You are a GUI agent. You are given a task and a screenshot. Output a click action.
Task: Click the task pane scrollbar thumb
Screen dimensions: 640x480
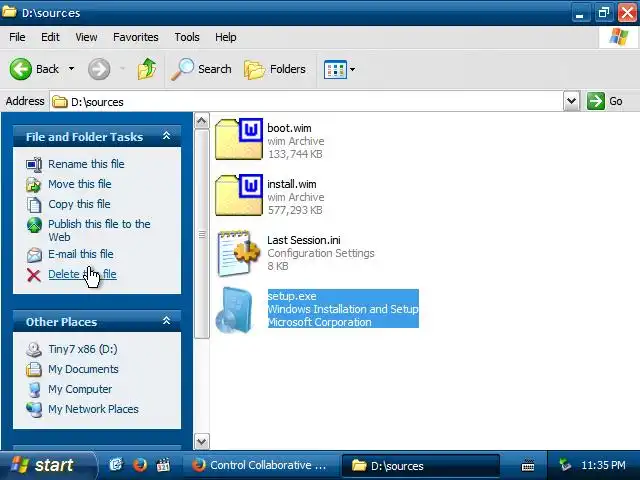click(x=202, y=234)
